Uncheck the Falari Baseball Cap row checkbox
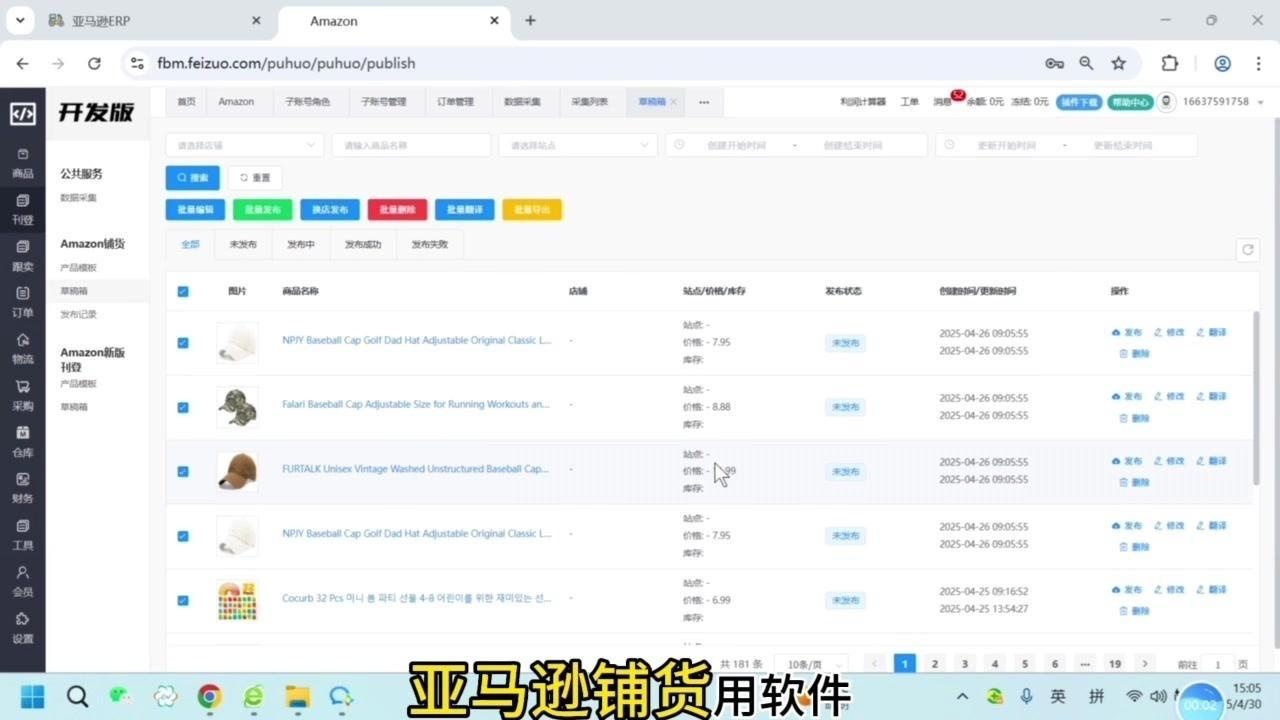Viewport: 1280px width, 720px height. coord(183,407)
